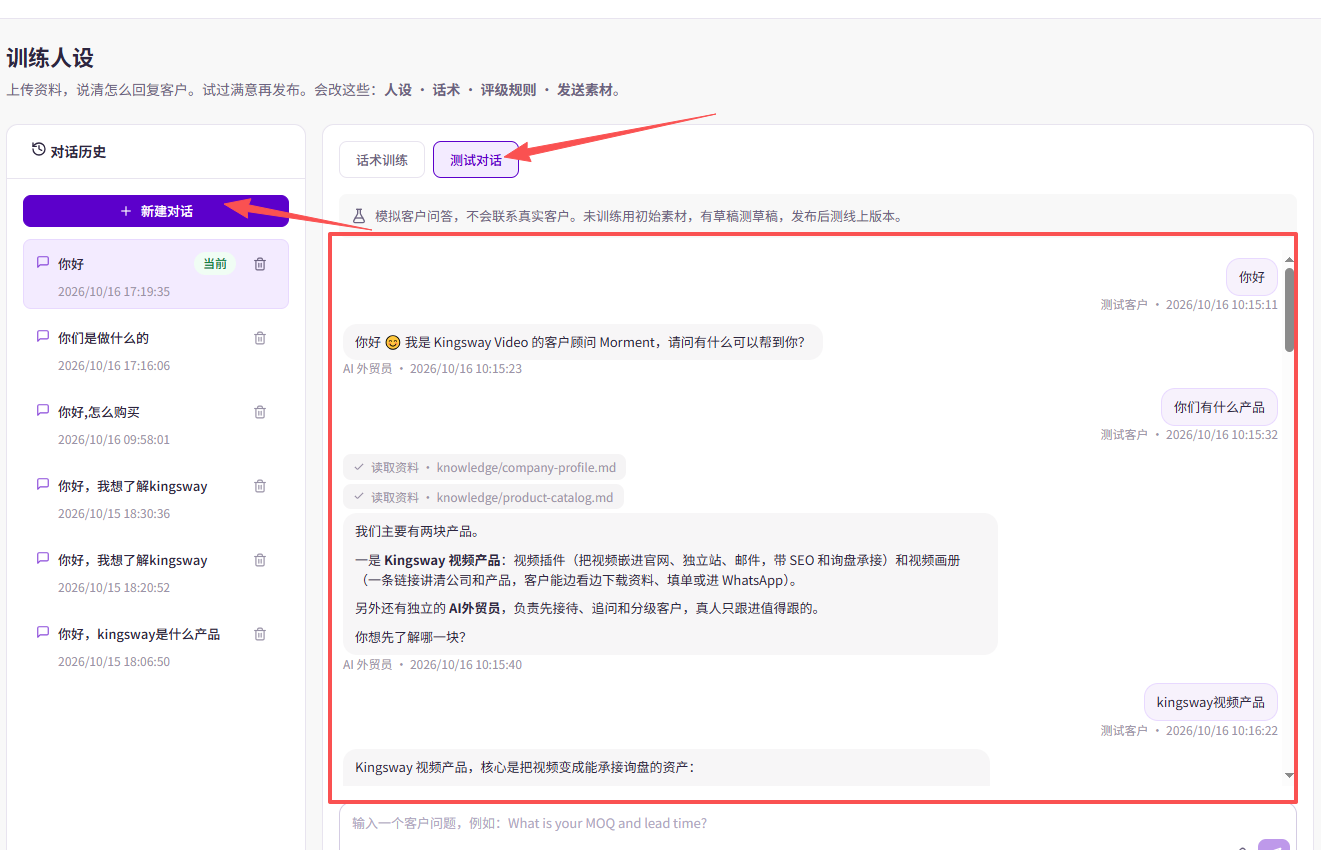Click the green 当前 badge
Image resolution: width=1321 pixels, height=850 pixels.
[215, 264]
